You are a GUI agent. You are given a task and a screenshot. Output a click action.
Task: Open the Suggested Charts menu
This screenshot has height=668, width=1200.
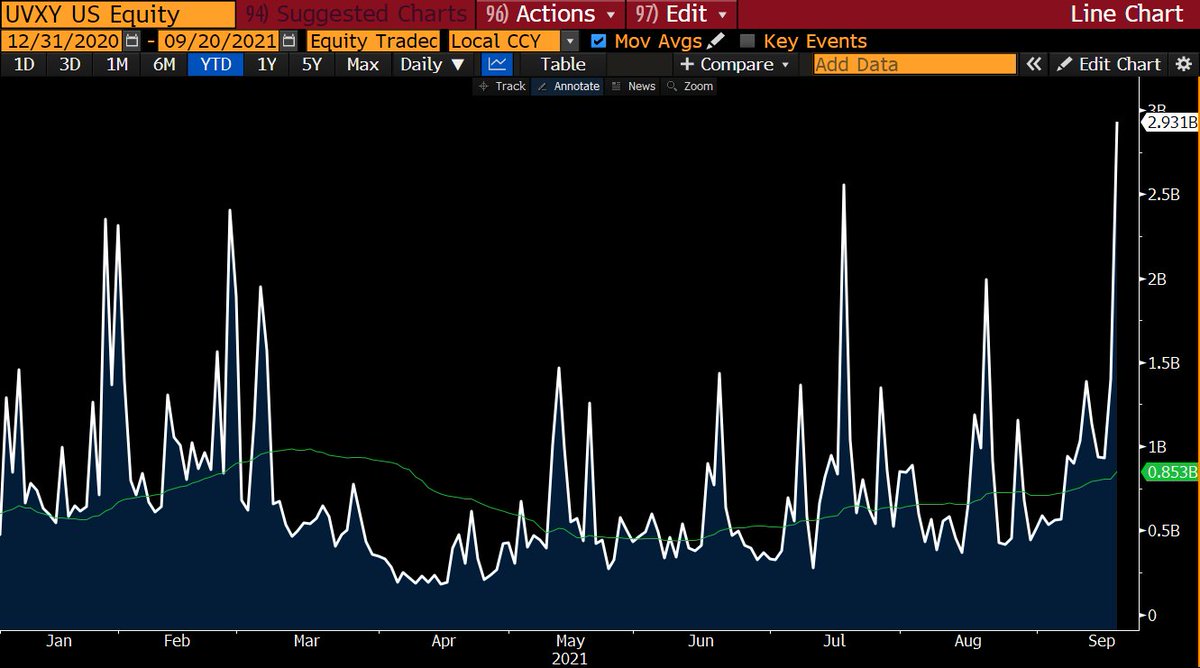356,14
